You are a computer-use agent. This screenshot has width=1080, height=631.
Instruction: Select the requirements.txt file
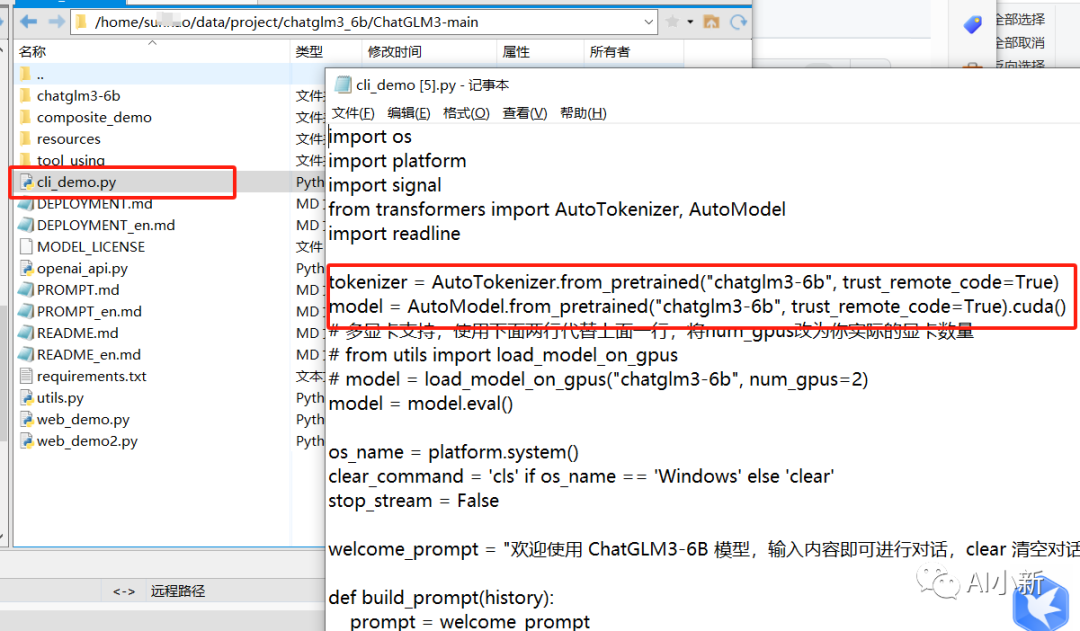(x=91, y=376)
